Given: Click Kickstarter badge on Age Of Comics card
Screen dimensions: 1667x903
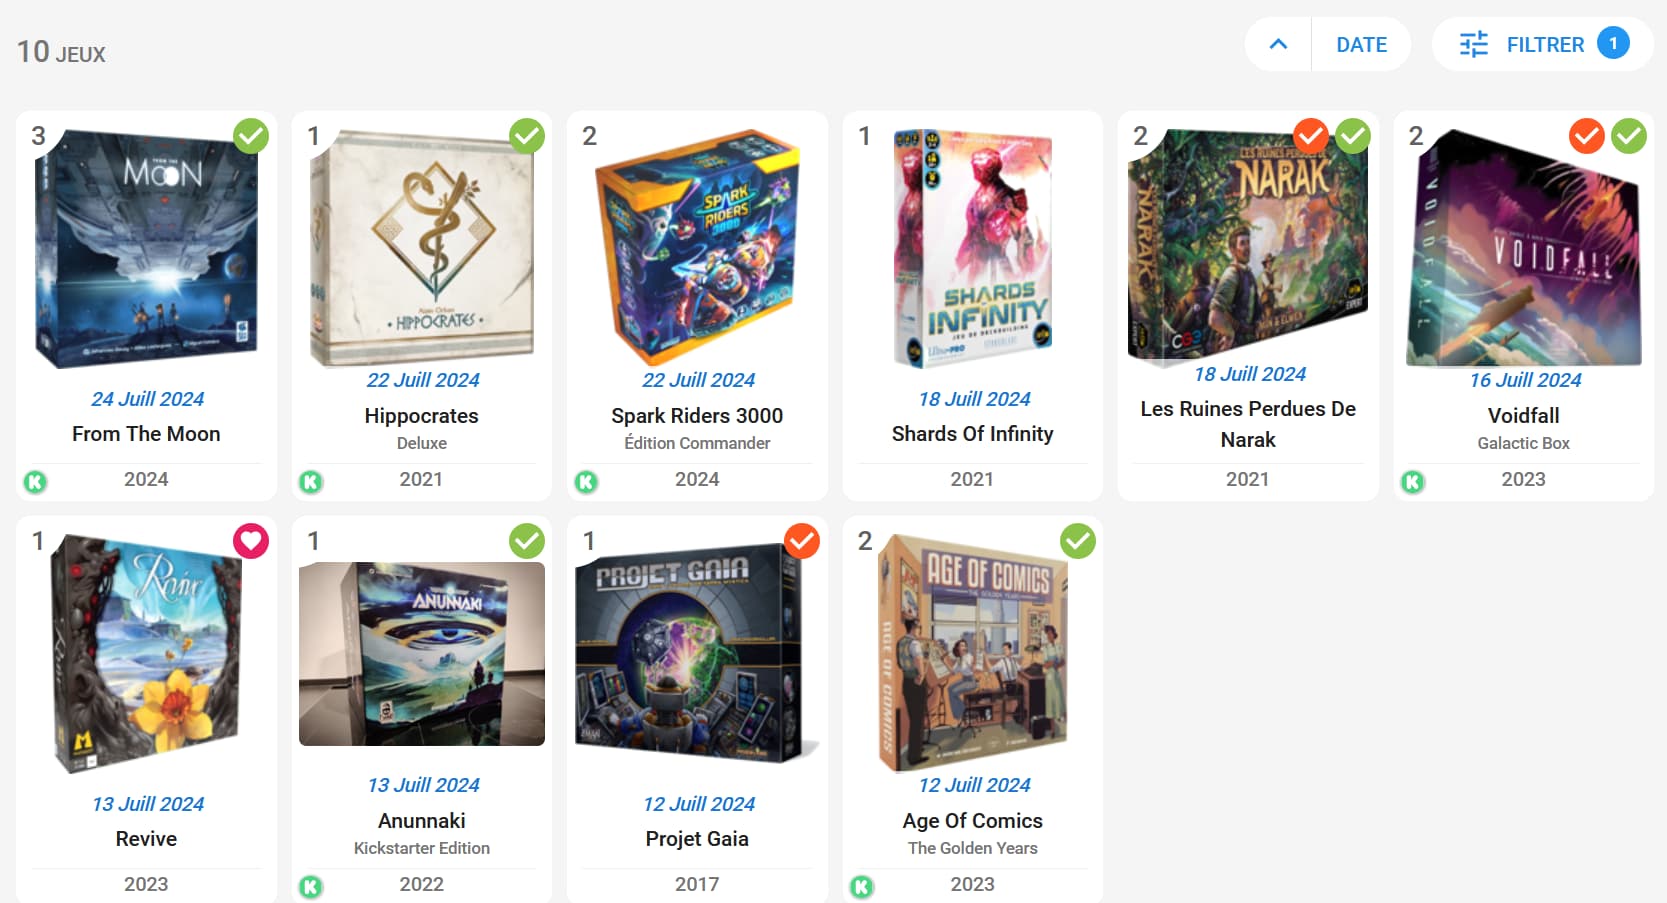Looking at the screenshot, I should point(862,887).
